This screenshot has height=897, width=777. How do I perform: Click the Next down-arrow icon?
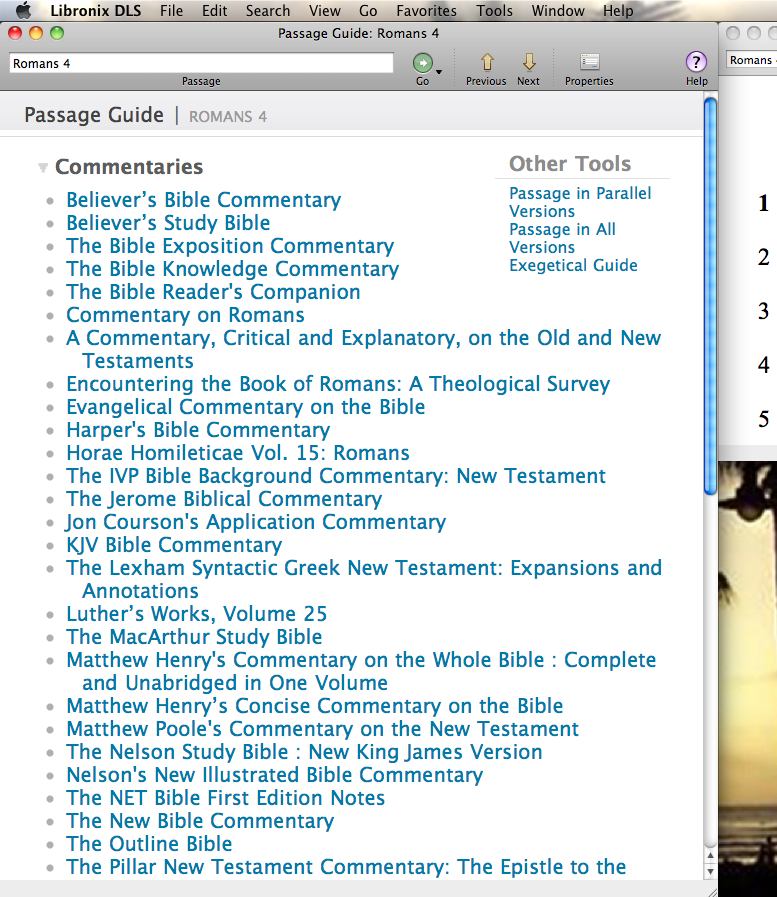529,62
